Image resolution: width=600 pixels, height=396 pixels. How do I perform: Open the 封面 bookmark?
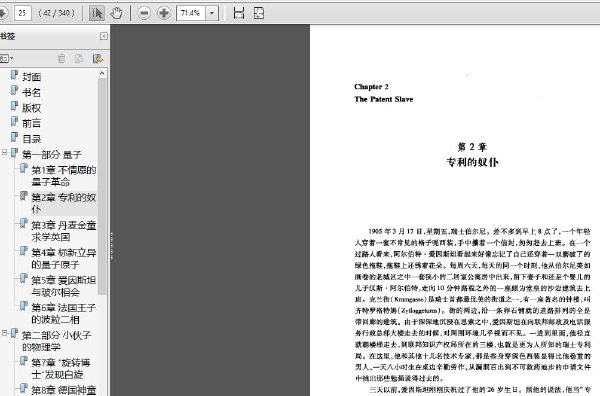pos(31,77)
